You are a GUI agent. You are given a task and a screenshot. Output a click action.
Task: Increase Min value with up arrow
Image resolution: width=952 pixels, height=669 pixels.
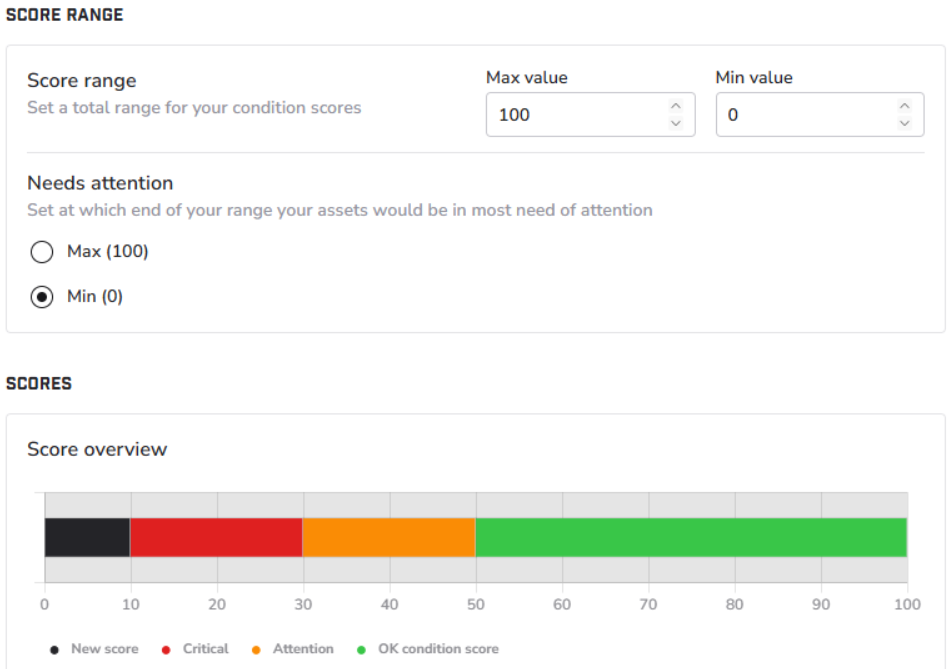(x=904, y=106)
